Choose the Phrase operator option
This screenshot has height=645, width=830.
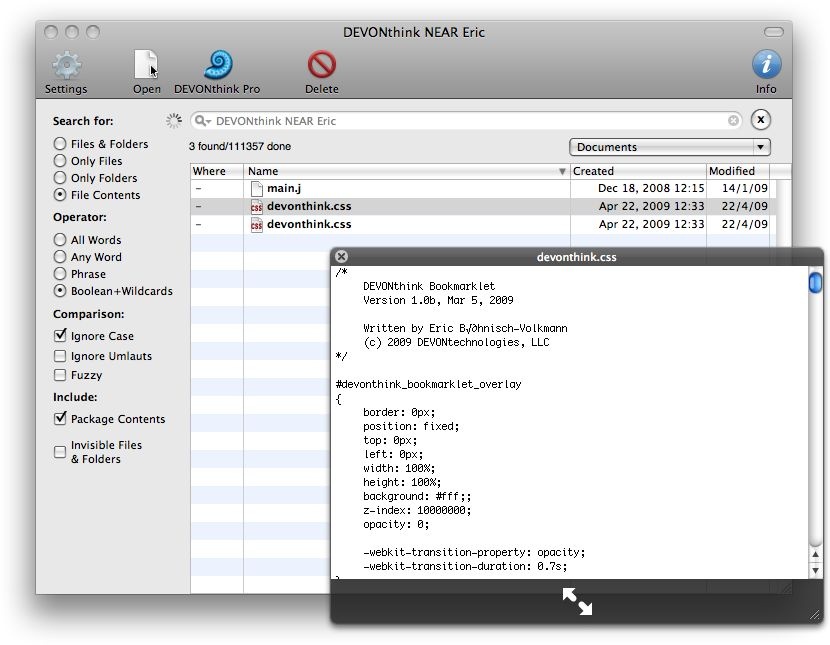click(x=61, y=274)
